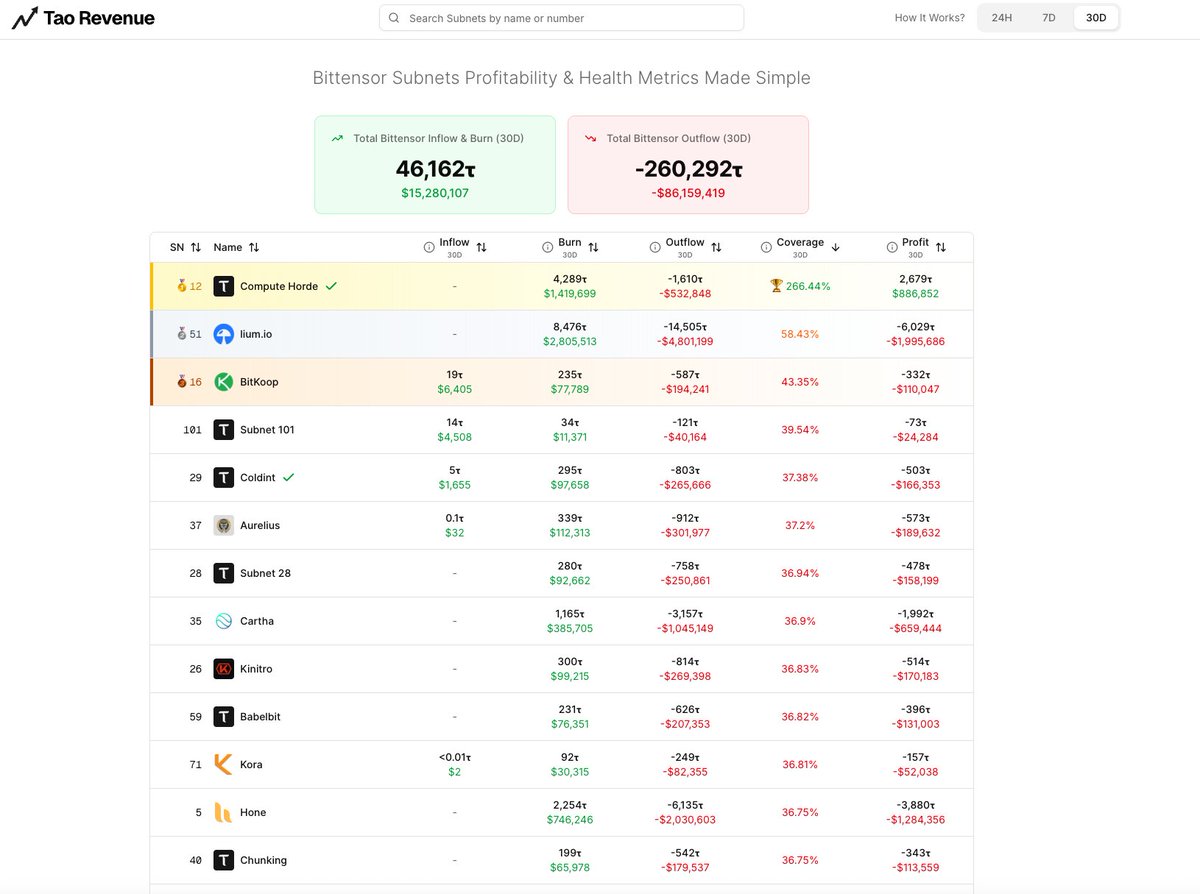Switch to the 24H timeframe tab
This screenshot has width=1200, height=894.
(1001, 18)
